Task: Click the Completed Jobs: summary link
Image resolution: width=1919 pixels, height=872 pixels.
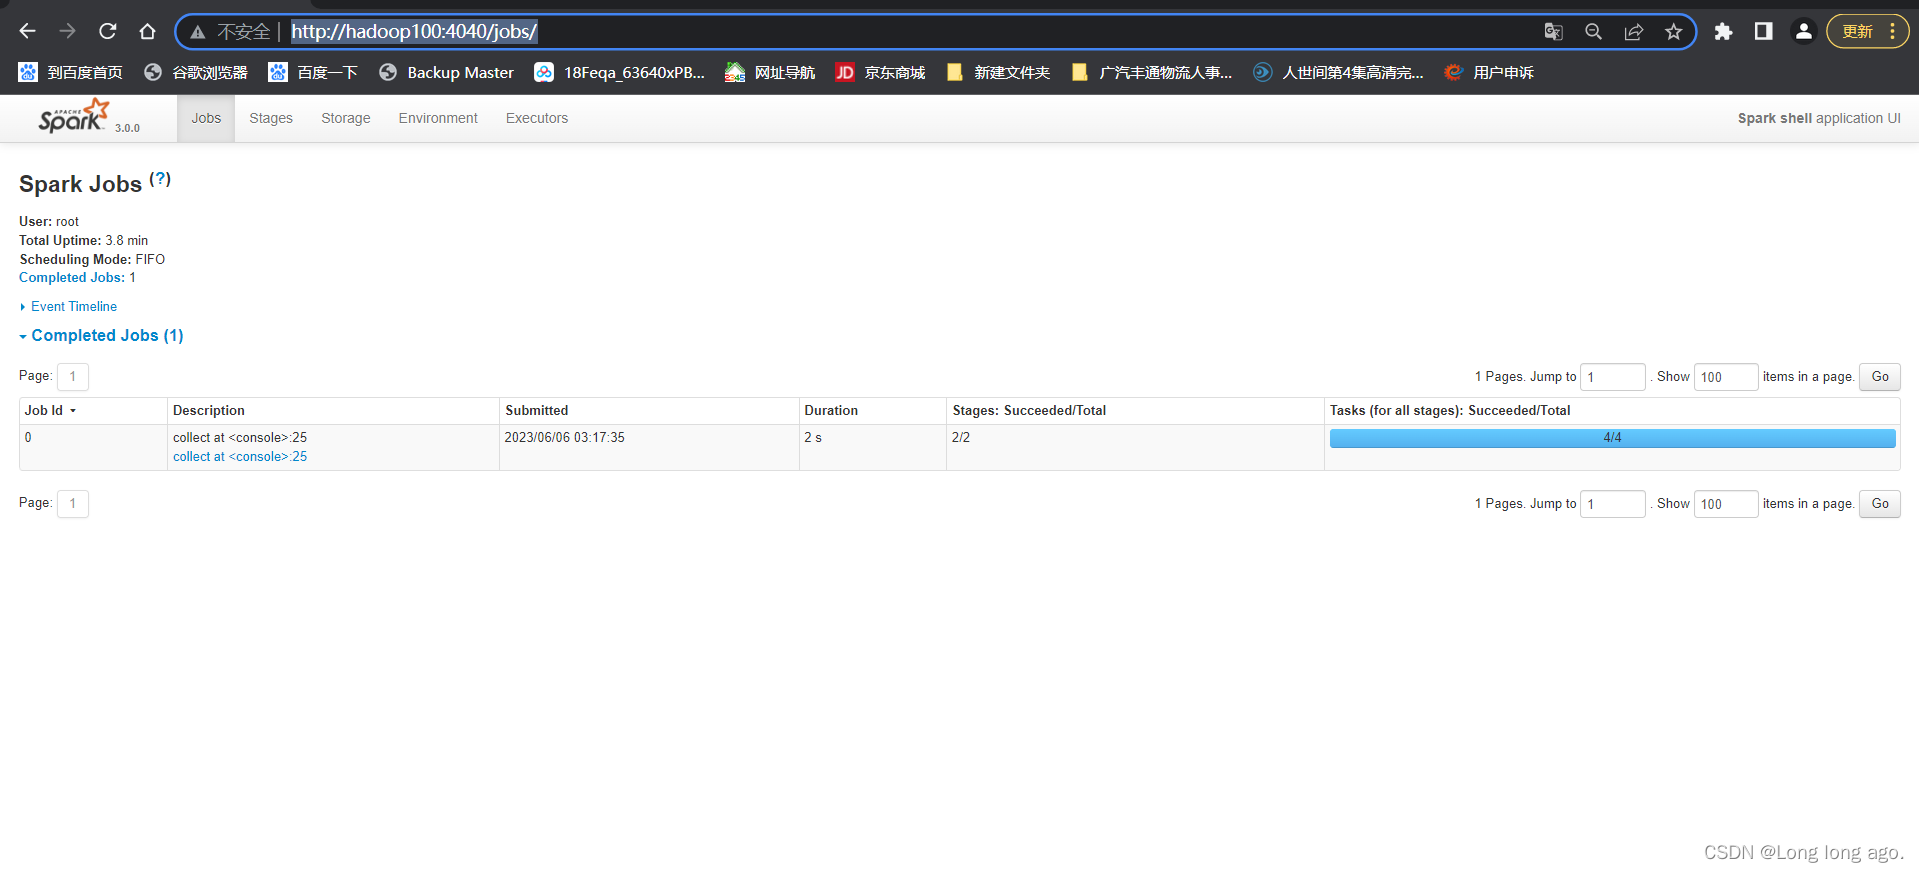Action: click(72, 278)
